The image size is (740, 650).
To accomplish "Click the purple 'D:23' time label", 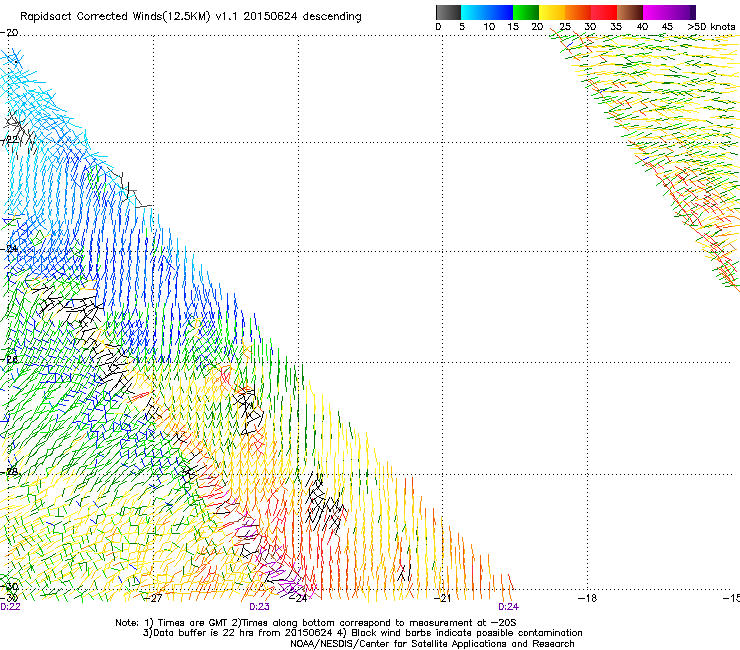I will 259,607.
